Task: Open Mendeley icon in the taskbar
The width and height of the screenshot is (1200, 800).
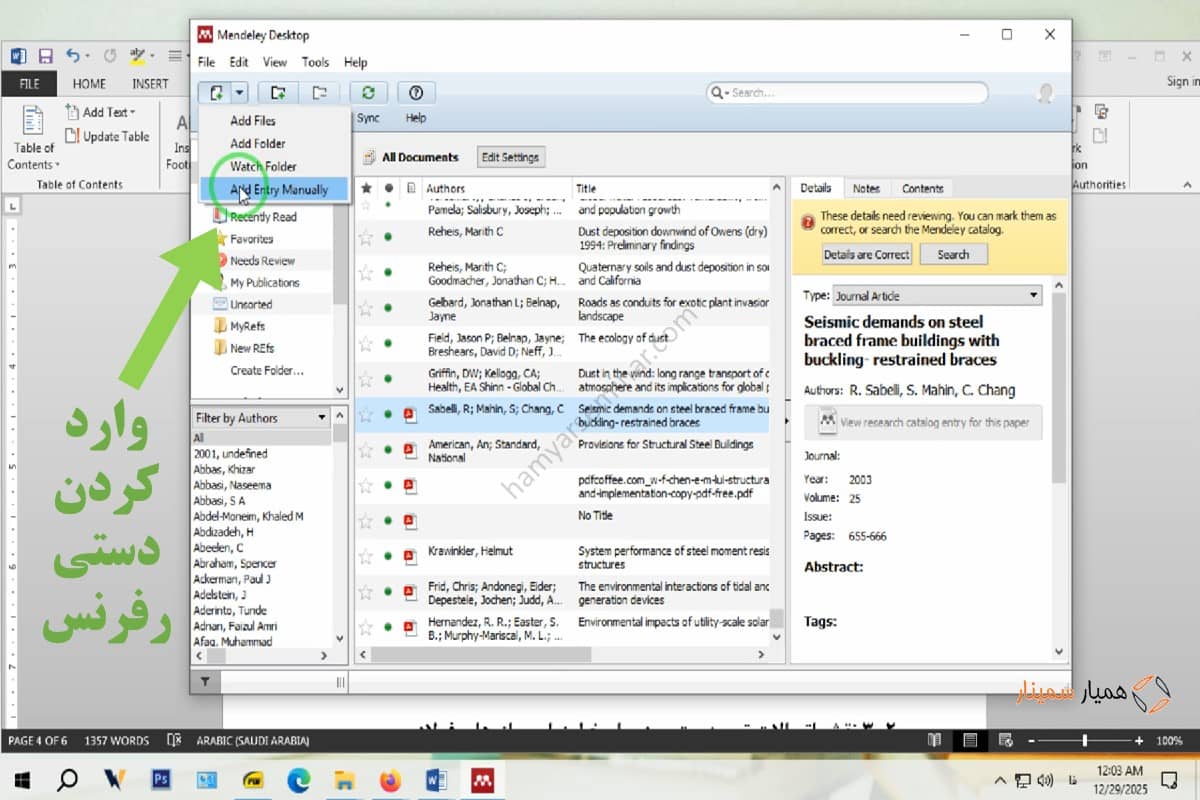Action: (483, 779)
